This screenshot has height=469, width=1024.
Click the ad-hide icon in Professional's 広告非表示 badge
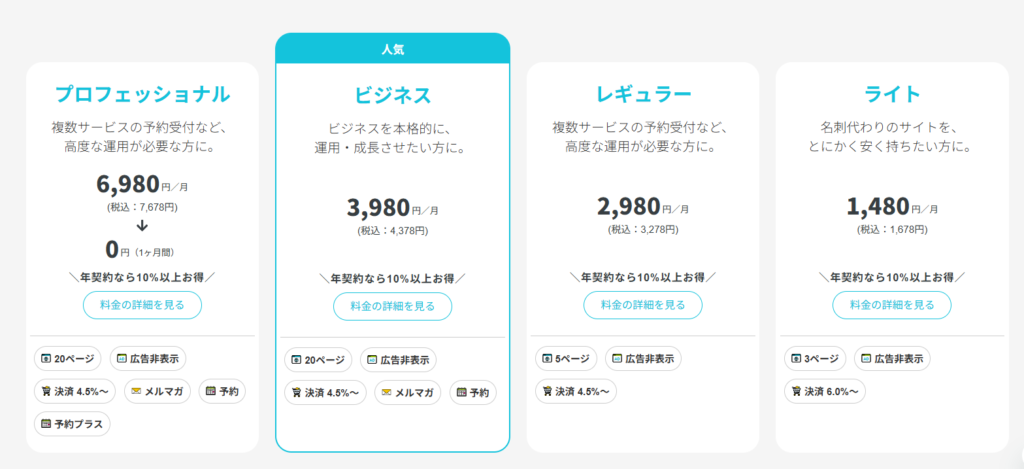(x=118, y=359)
